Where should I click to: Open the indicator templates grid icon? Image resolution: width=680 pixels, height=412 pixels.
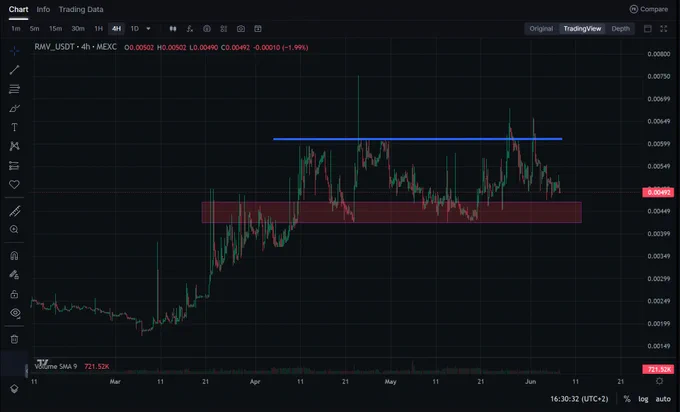coord(223,29)
